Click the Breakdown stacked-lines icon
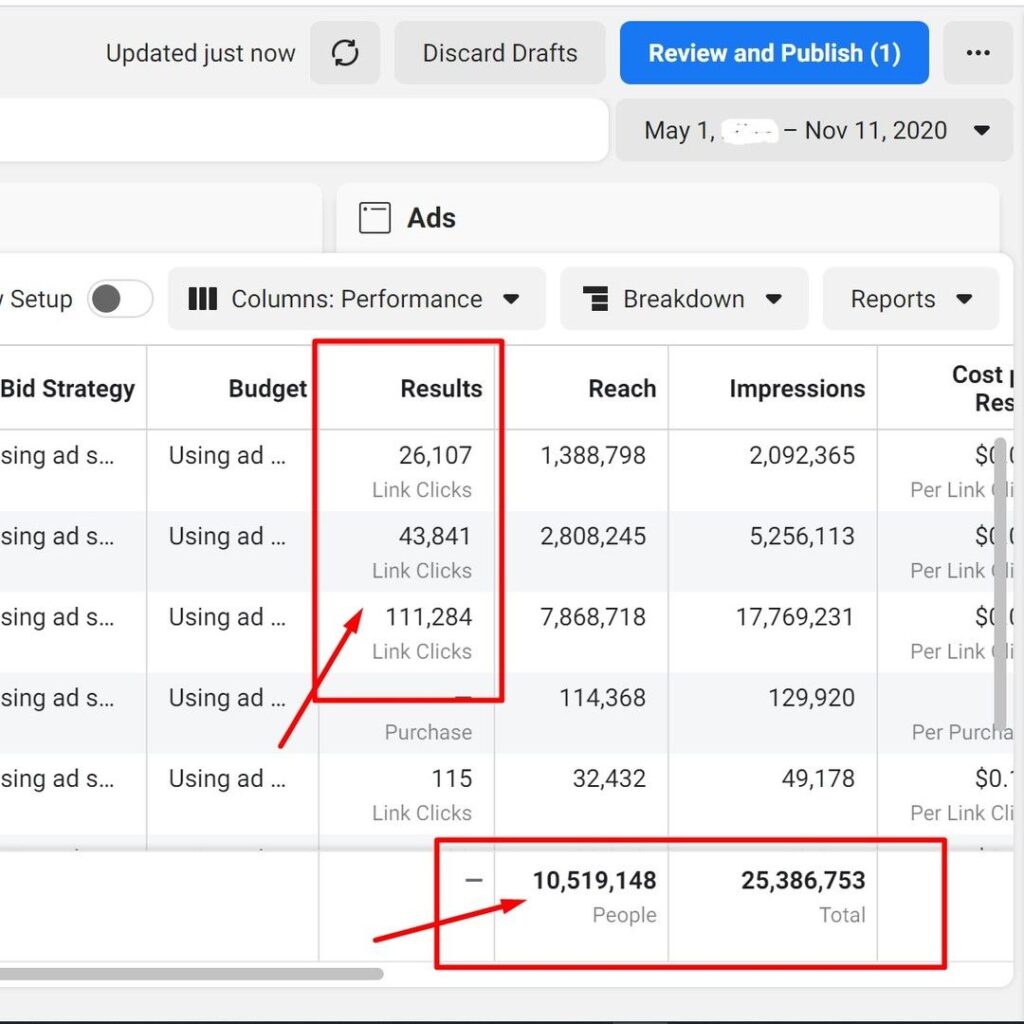Image resolution: width=1024 pixels, height=1024 pixels. [x=596, y=299]
